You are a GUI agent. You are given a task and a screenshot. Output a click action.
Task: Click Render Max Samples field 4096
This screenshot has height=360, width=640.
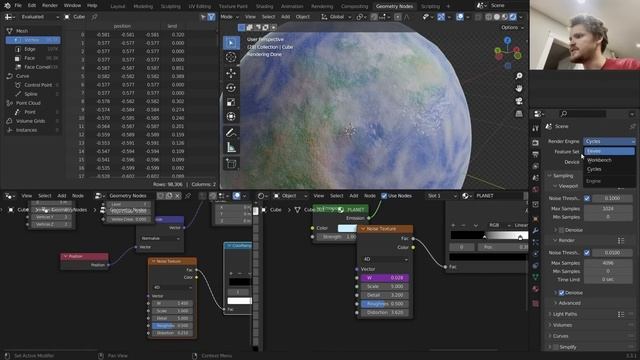pos(608,263)
